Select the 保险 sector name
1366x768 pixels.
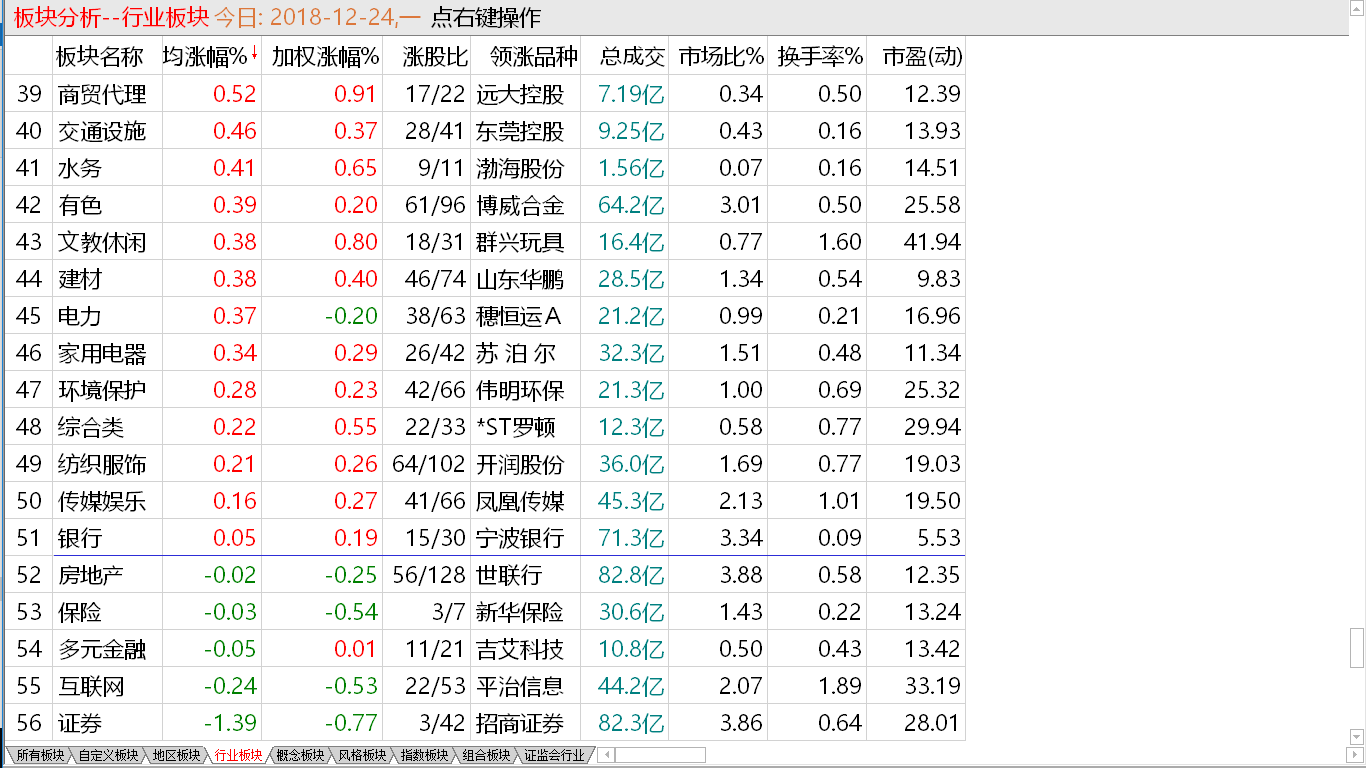80,612
